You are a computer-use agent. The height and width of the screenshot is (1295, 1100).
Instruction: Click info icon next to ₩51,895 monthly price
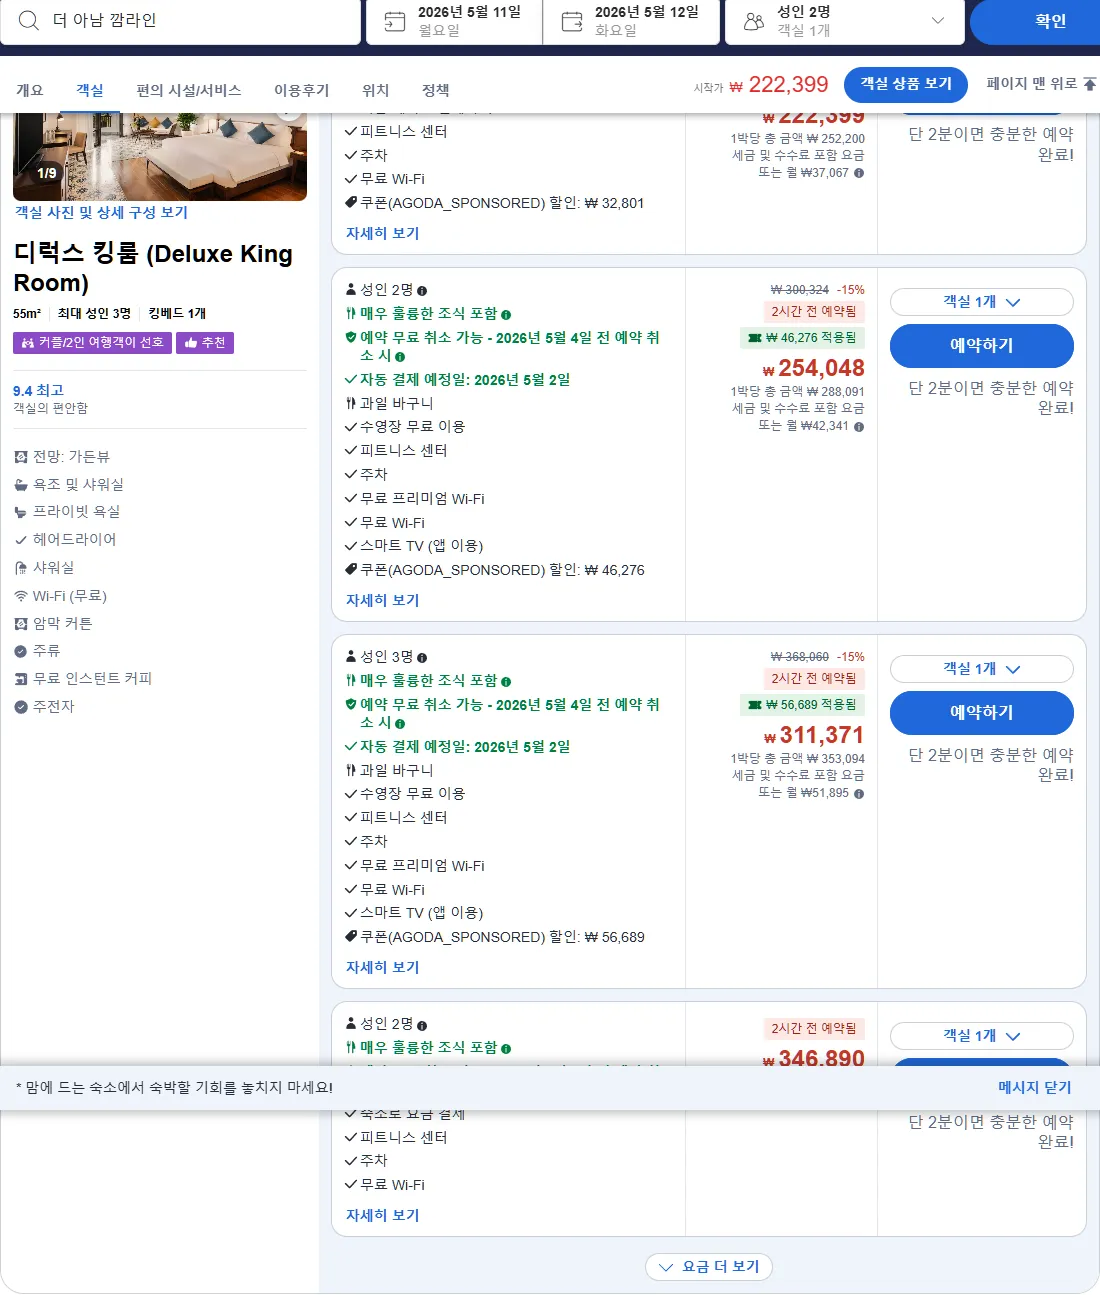[859, 793]
